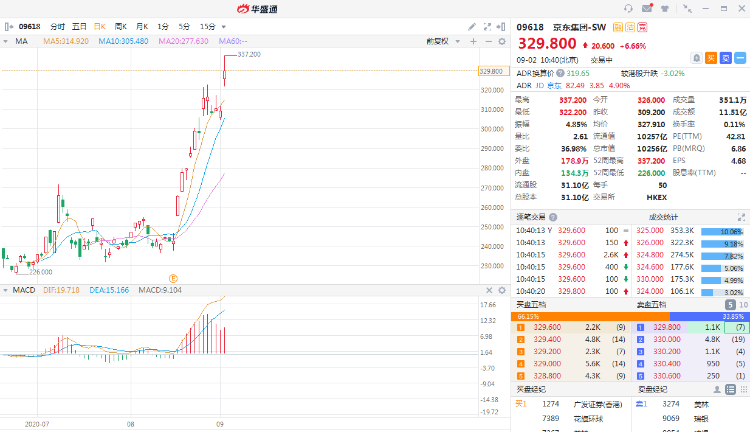Click the customer service headset icon

627,8
